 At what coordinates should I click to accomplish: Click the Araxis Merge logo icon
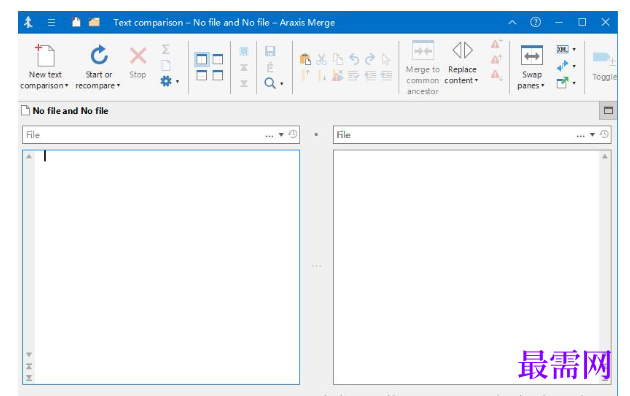tap(28, 22)
